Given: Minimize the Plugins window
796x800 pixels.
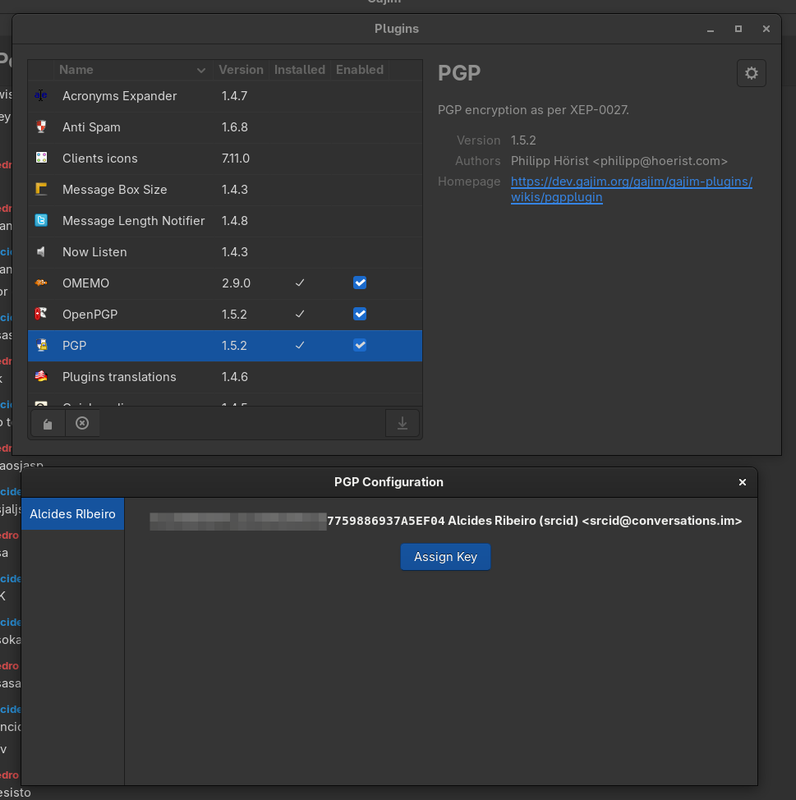Looking at the screenshot, I should pos(710,29).
